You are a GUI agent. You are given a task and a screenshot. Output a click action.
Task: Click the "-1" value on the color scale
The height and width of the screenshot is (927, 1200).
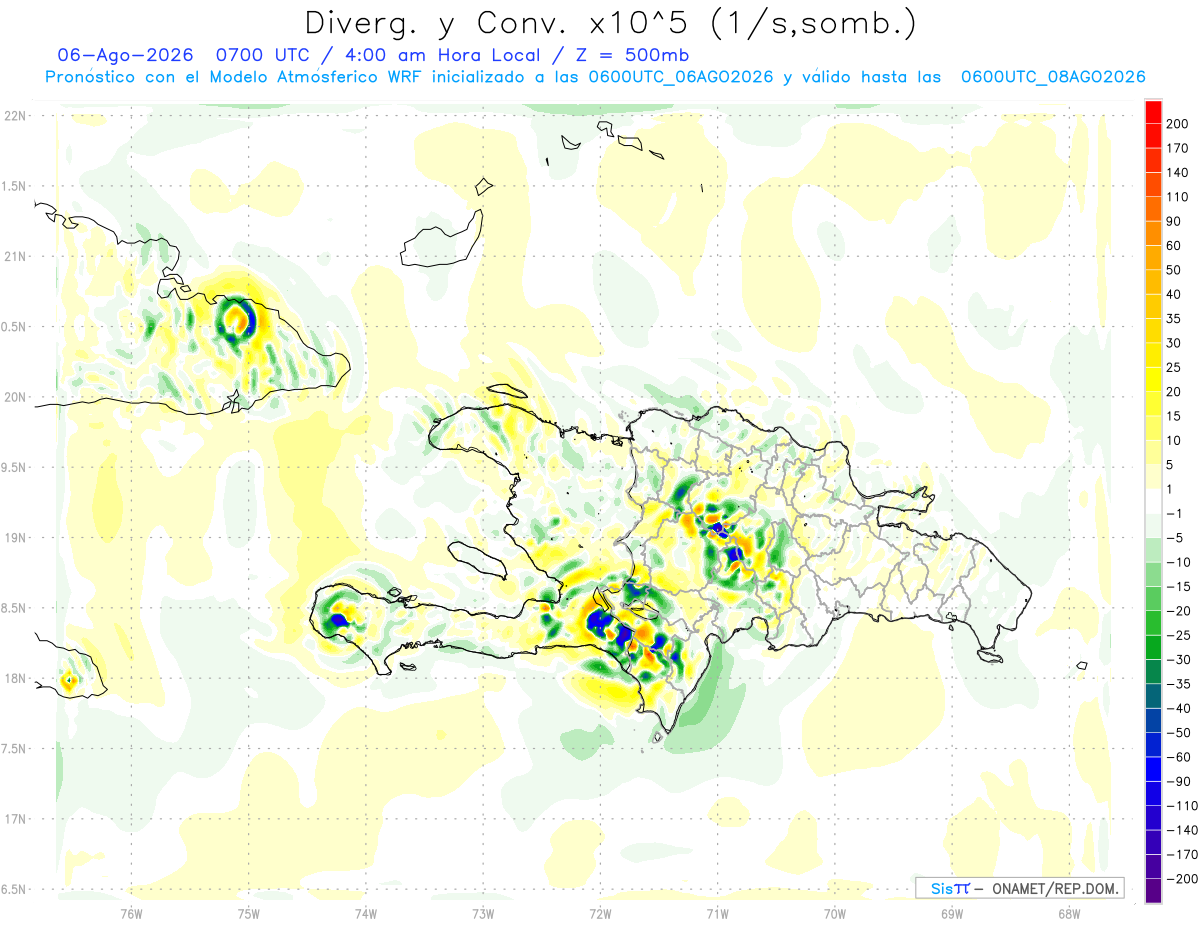[1176, 514]
